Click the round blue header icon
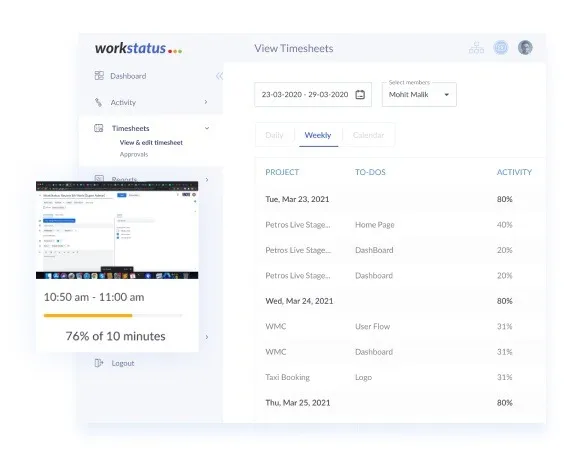Viewport: 581px width, 460px height. [x=501, y=48]
